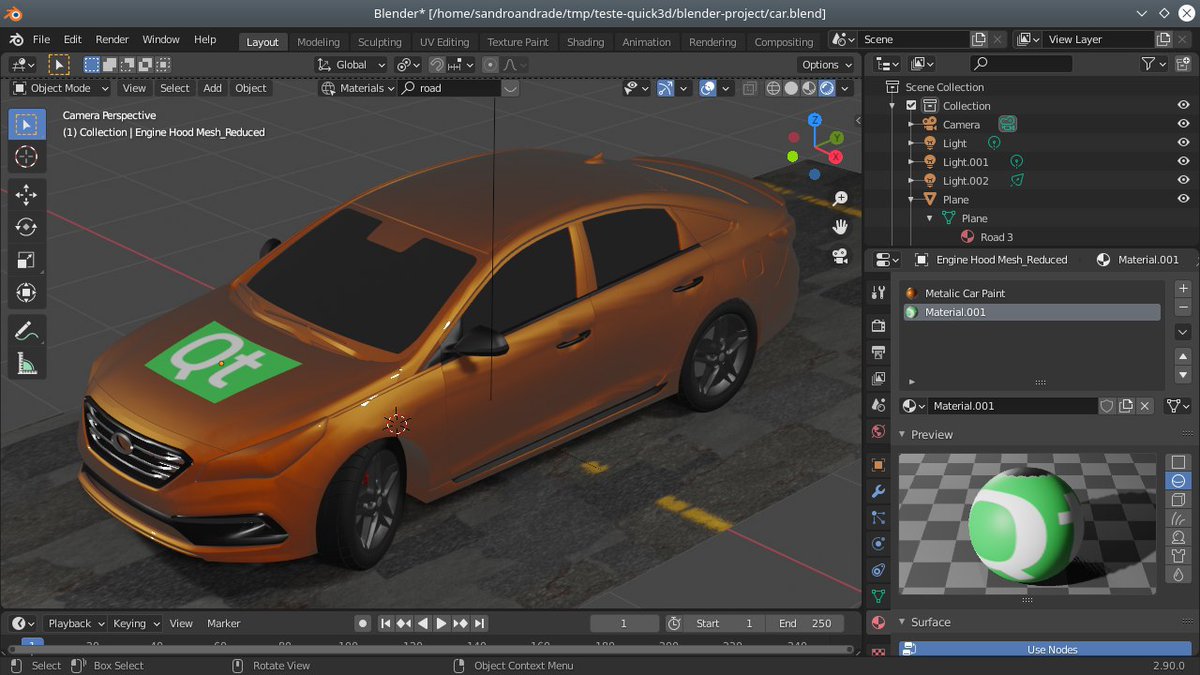
Task: Open the Output properties tab
Action: tap(878, 352)
